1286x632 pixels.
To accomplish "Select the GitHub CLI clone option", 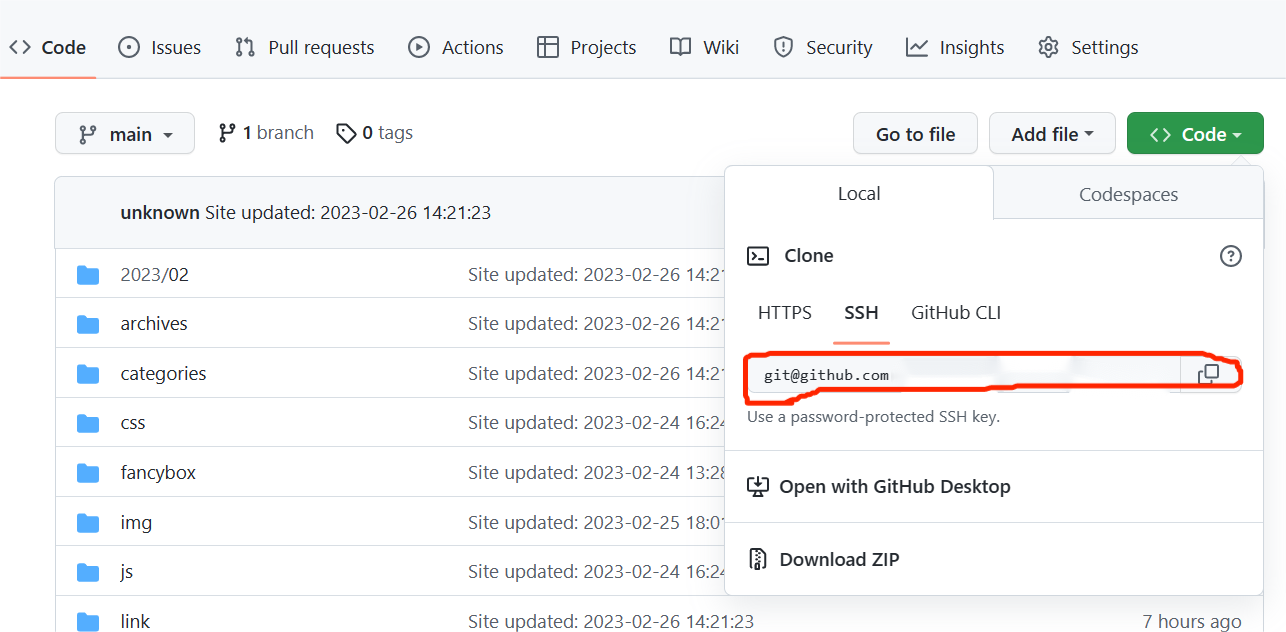I will [956, 313].
